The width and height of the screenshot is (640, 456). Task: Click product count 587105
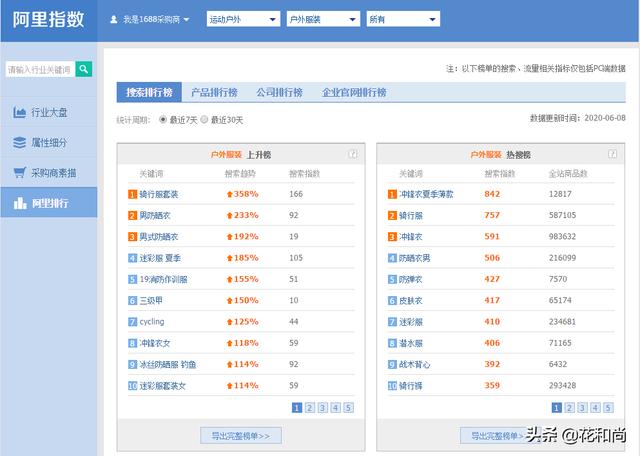point(562,215)
